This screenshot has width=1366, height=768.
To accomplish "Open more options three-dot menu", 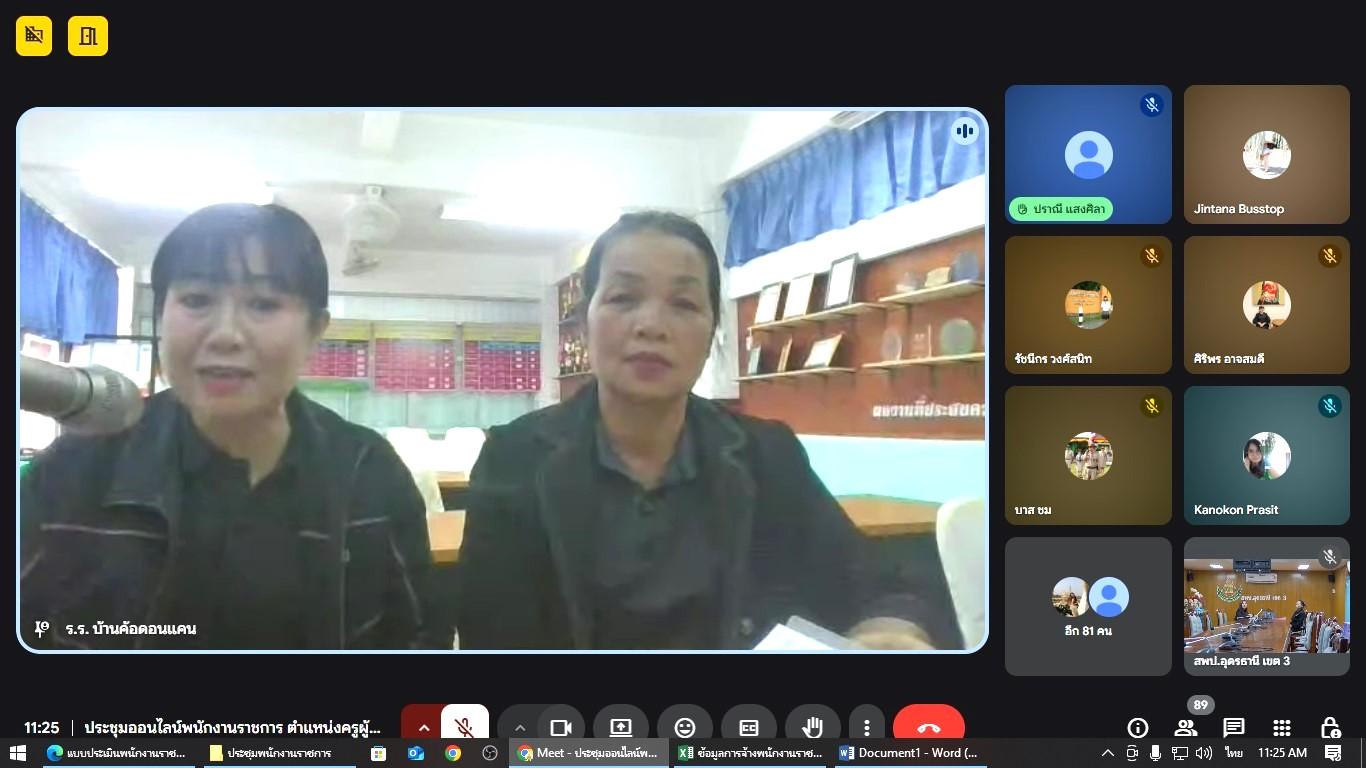I will click(x=867, y=727).
